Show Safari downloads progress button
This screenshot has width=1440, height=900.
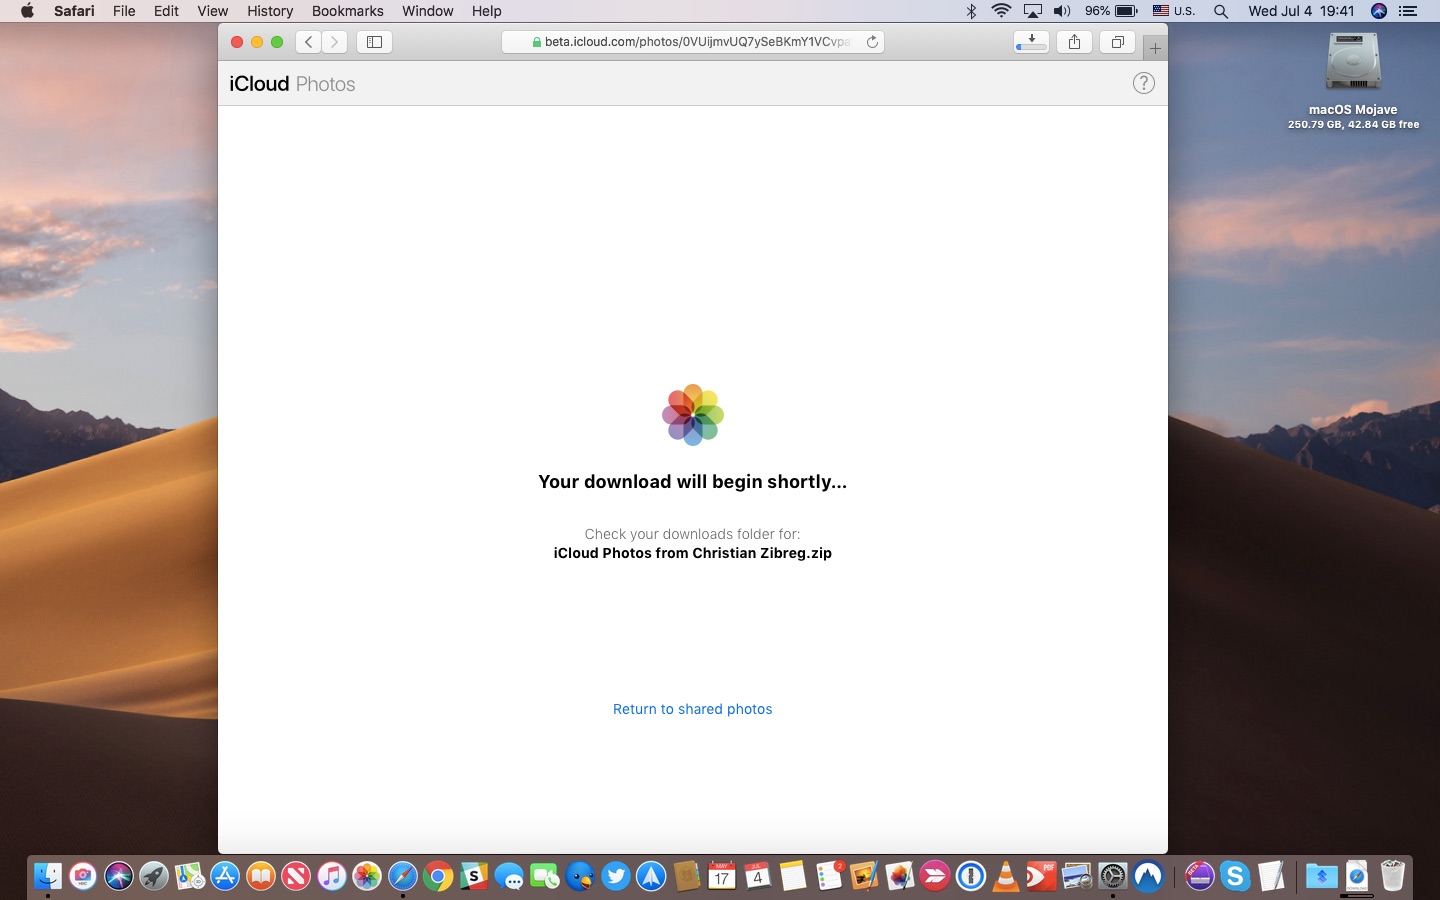pos(1031,42)
